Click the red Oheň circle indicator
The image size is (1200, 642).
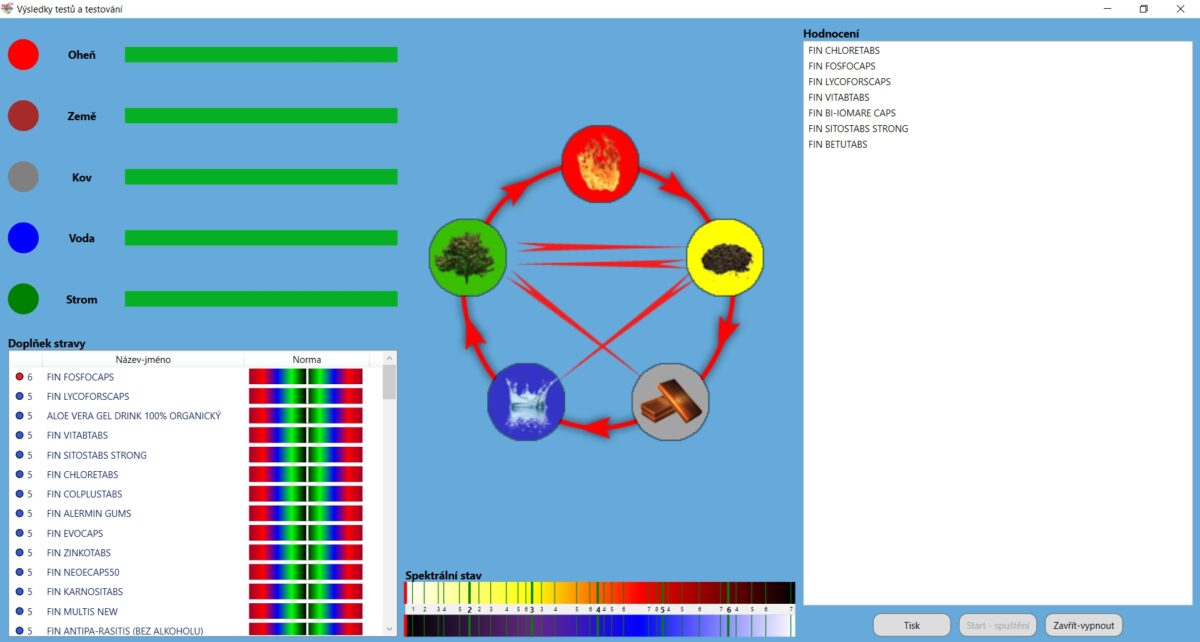click(23, 54)
